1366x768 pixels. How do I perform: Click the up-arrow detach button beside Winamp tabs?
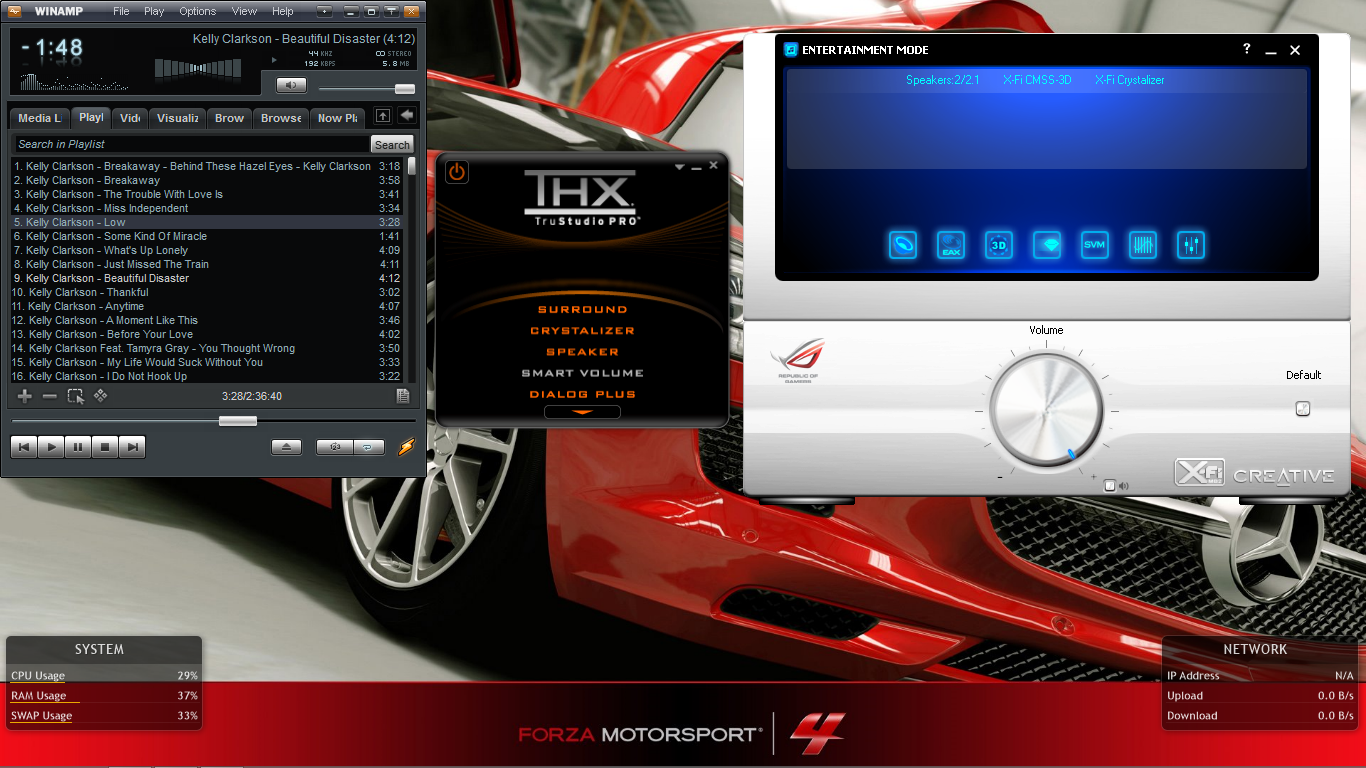click(x=383, y=116)
